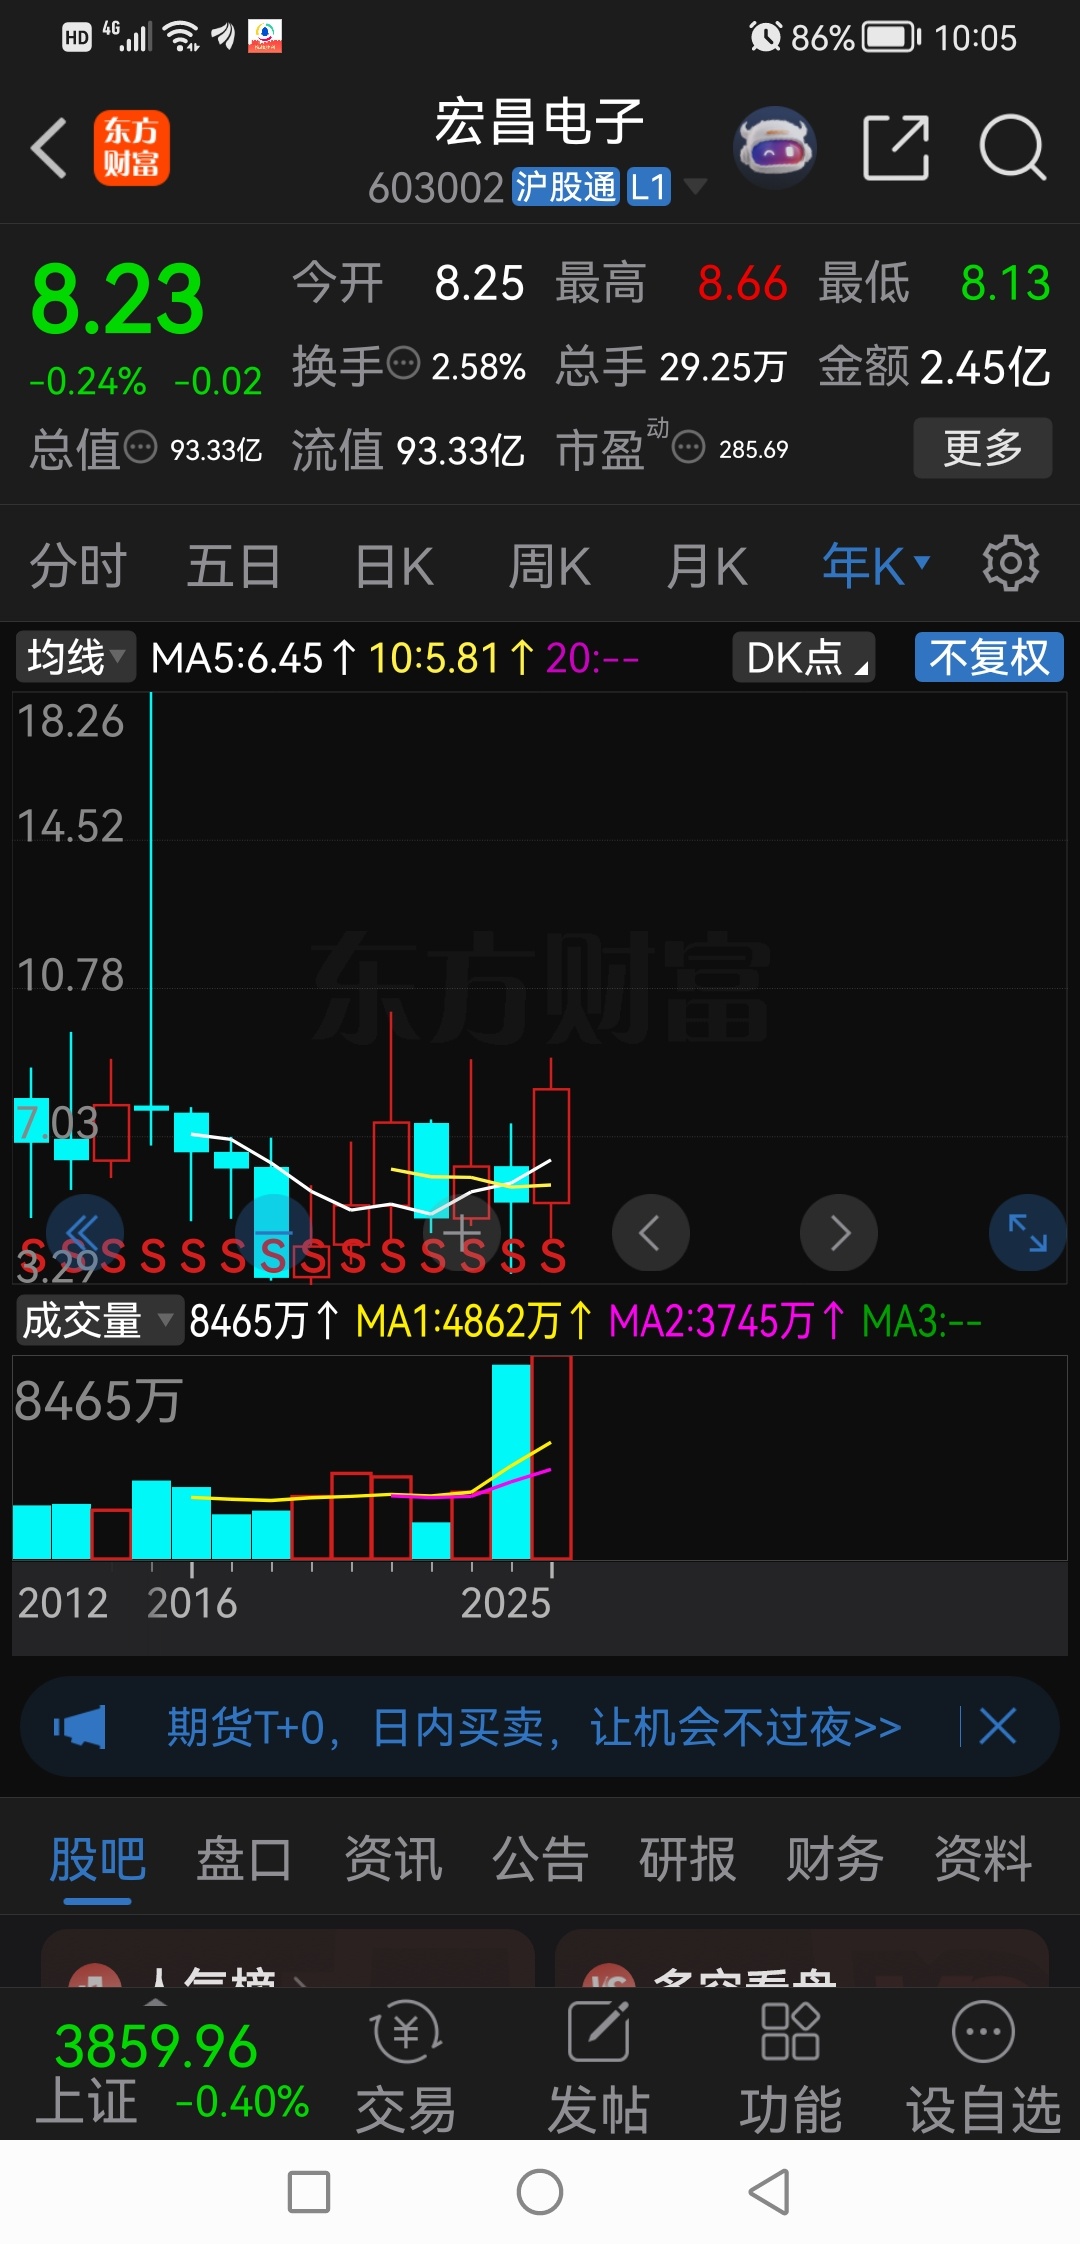This screenshot has height=2244, width=1080.
Task: Move chart cursor right one candle
Action: pos(839,1232)
